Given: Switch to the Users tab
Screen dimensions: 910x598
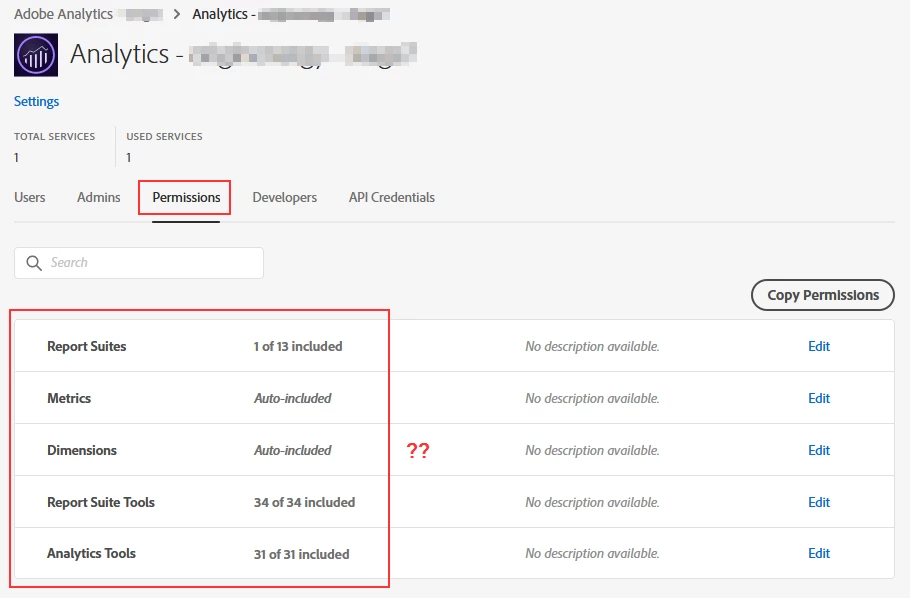Looking at the screenshot, I should (x=30, y=197).
